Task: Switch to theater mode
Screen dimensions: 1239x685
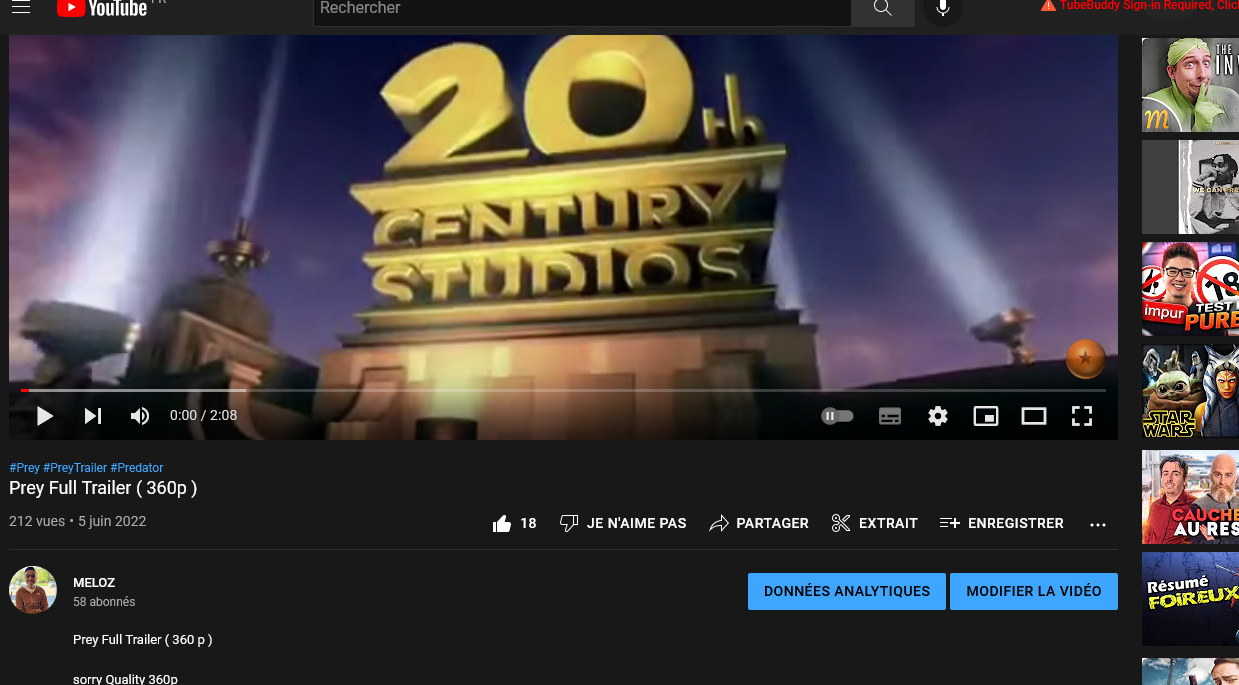Action: (x=1034, y=416)
